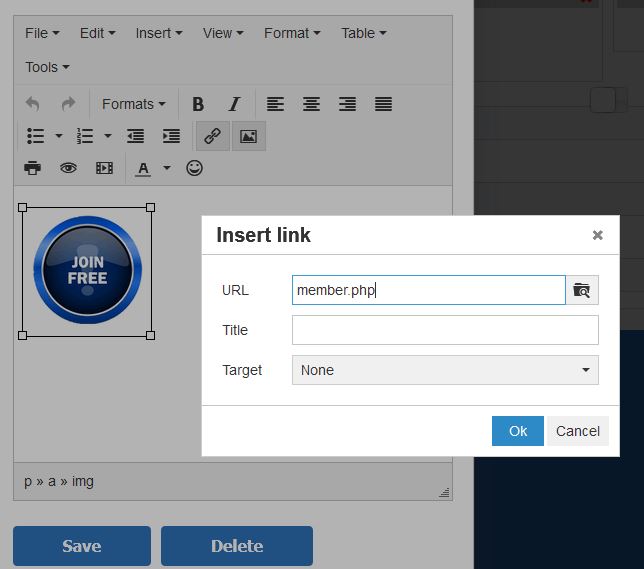This screenshot has width=644, height=569.
Task: Click the browse file icon beside URL
Action: pos(582,291)
